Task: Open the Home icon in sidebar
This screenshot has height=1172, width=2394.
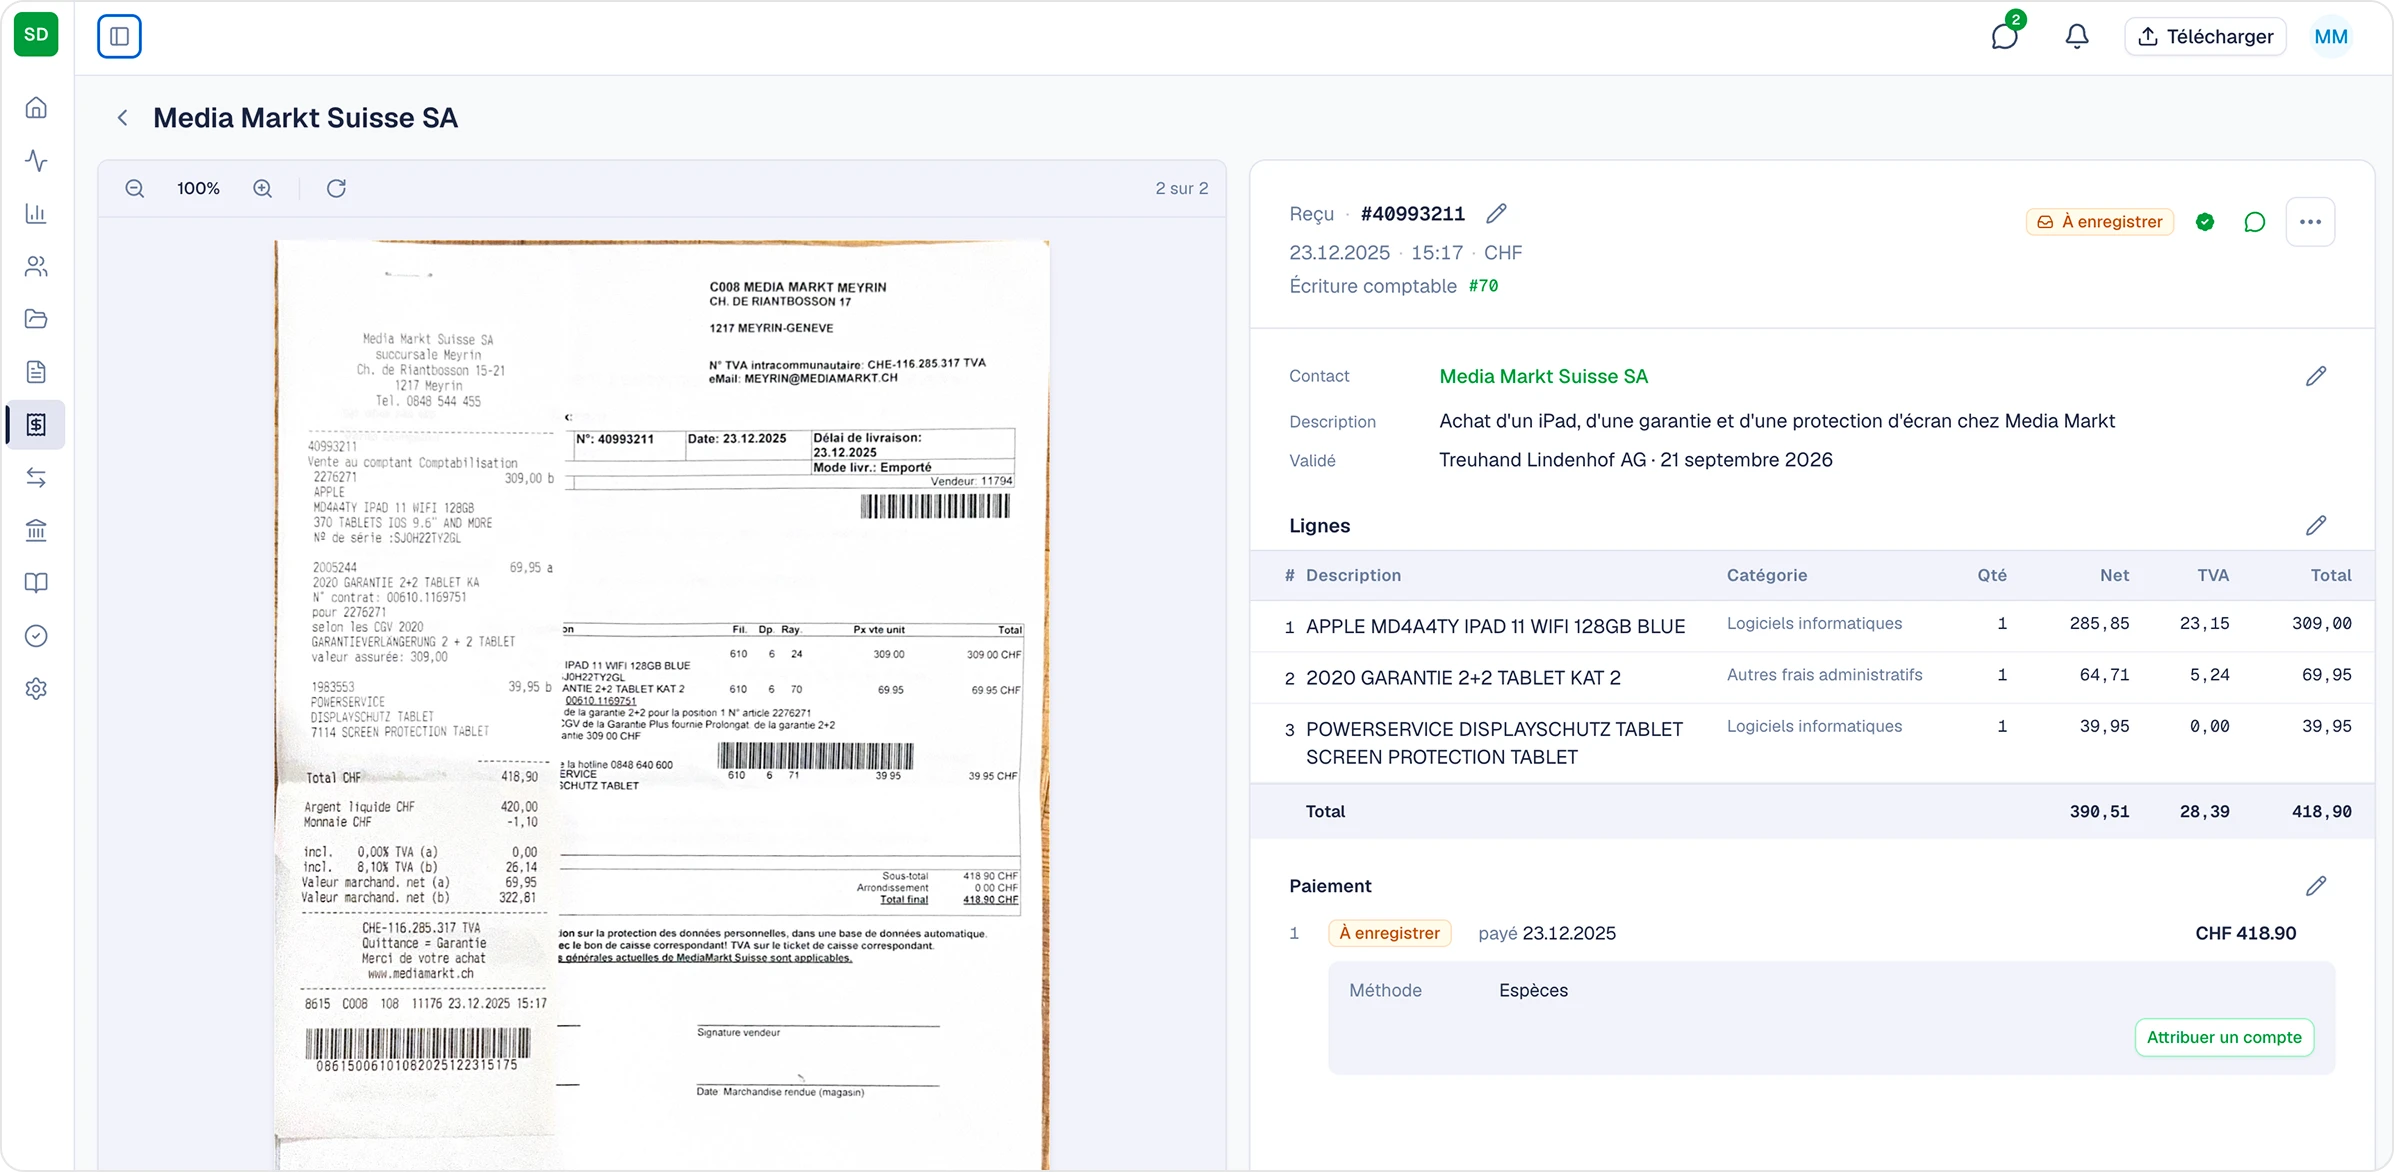Action: [36, 108]
